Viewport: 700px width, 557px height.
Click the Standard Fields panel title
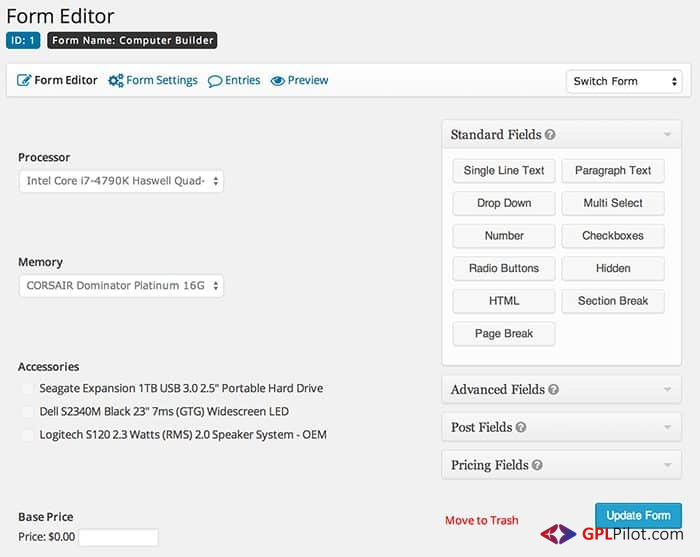[x=496, y=134]
